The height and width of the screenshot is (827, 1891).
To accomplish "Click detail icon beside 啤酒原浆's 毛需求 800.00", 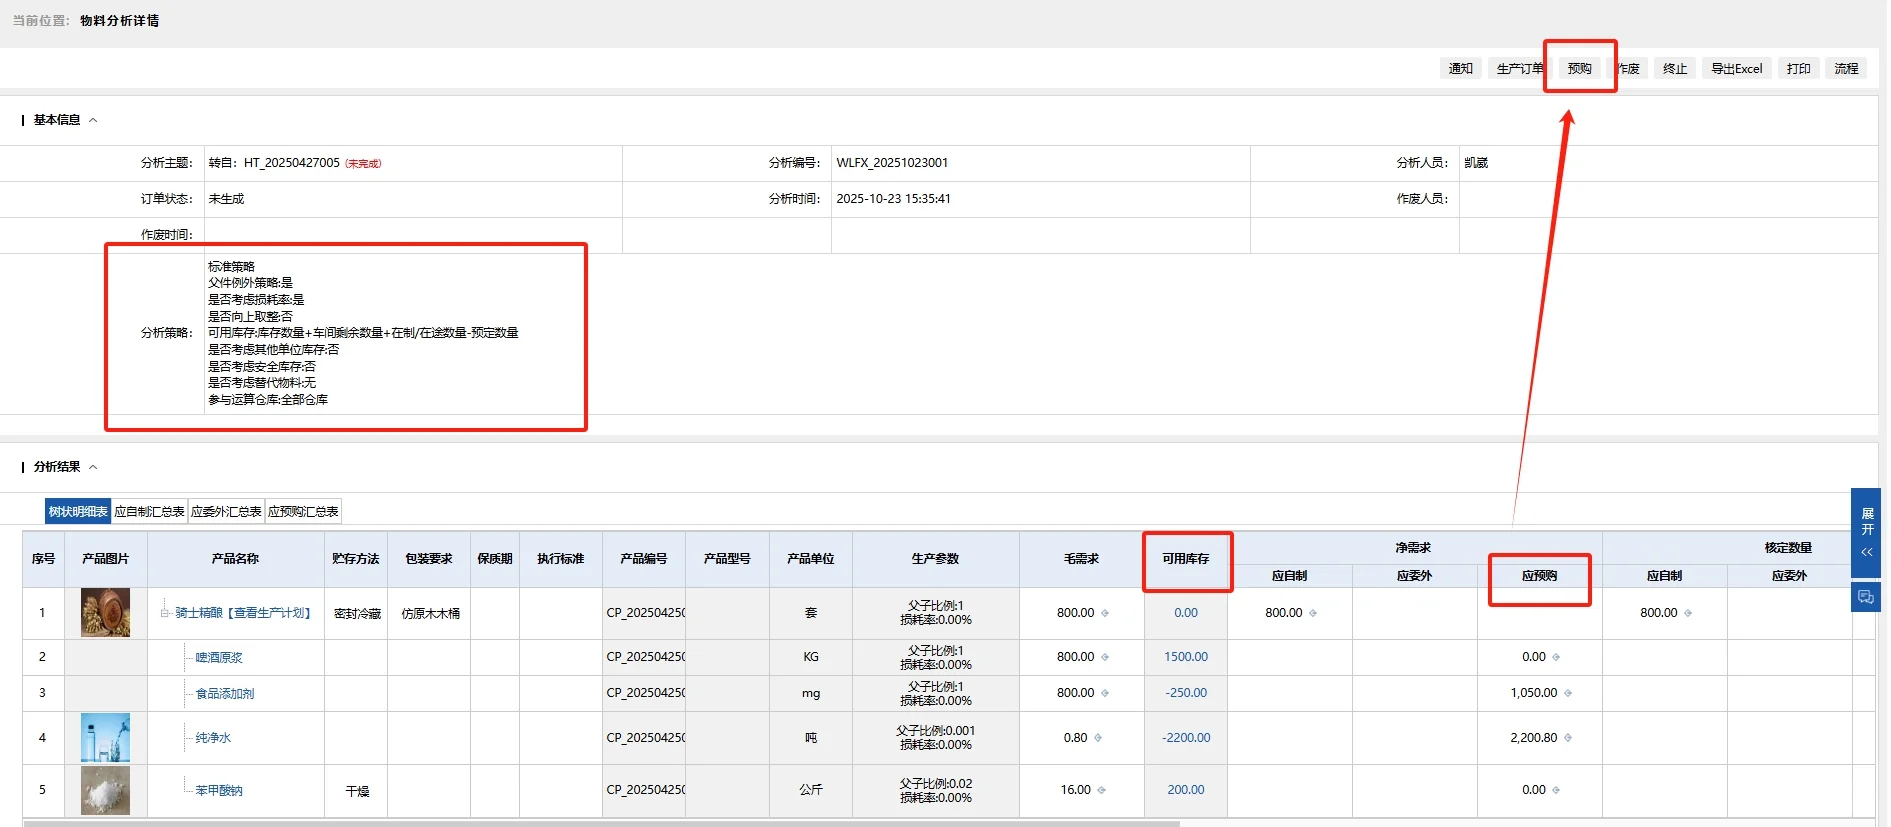I will (x=1105, y=657).
